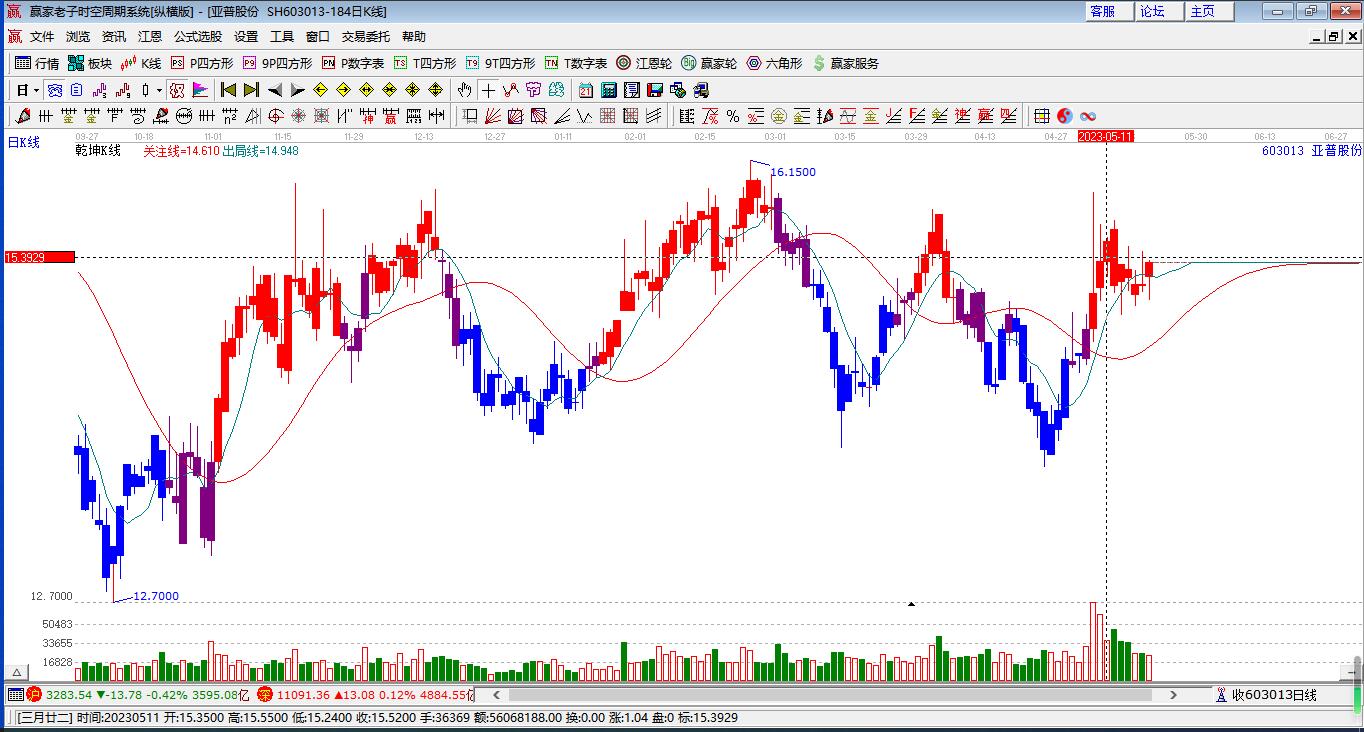The height and width of the screenshot is (732, 1364).
Task: Toggle the red framed indicator button
Action: pyautogui.click(x=177, y=90)
